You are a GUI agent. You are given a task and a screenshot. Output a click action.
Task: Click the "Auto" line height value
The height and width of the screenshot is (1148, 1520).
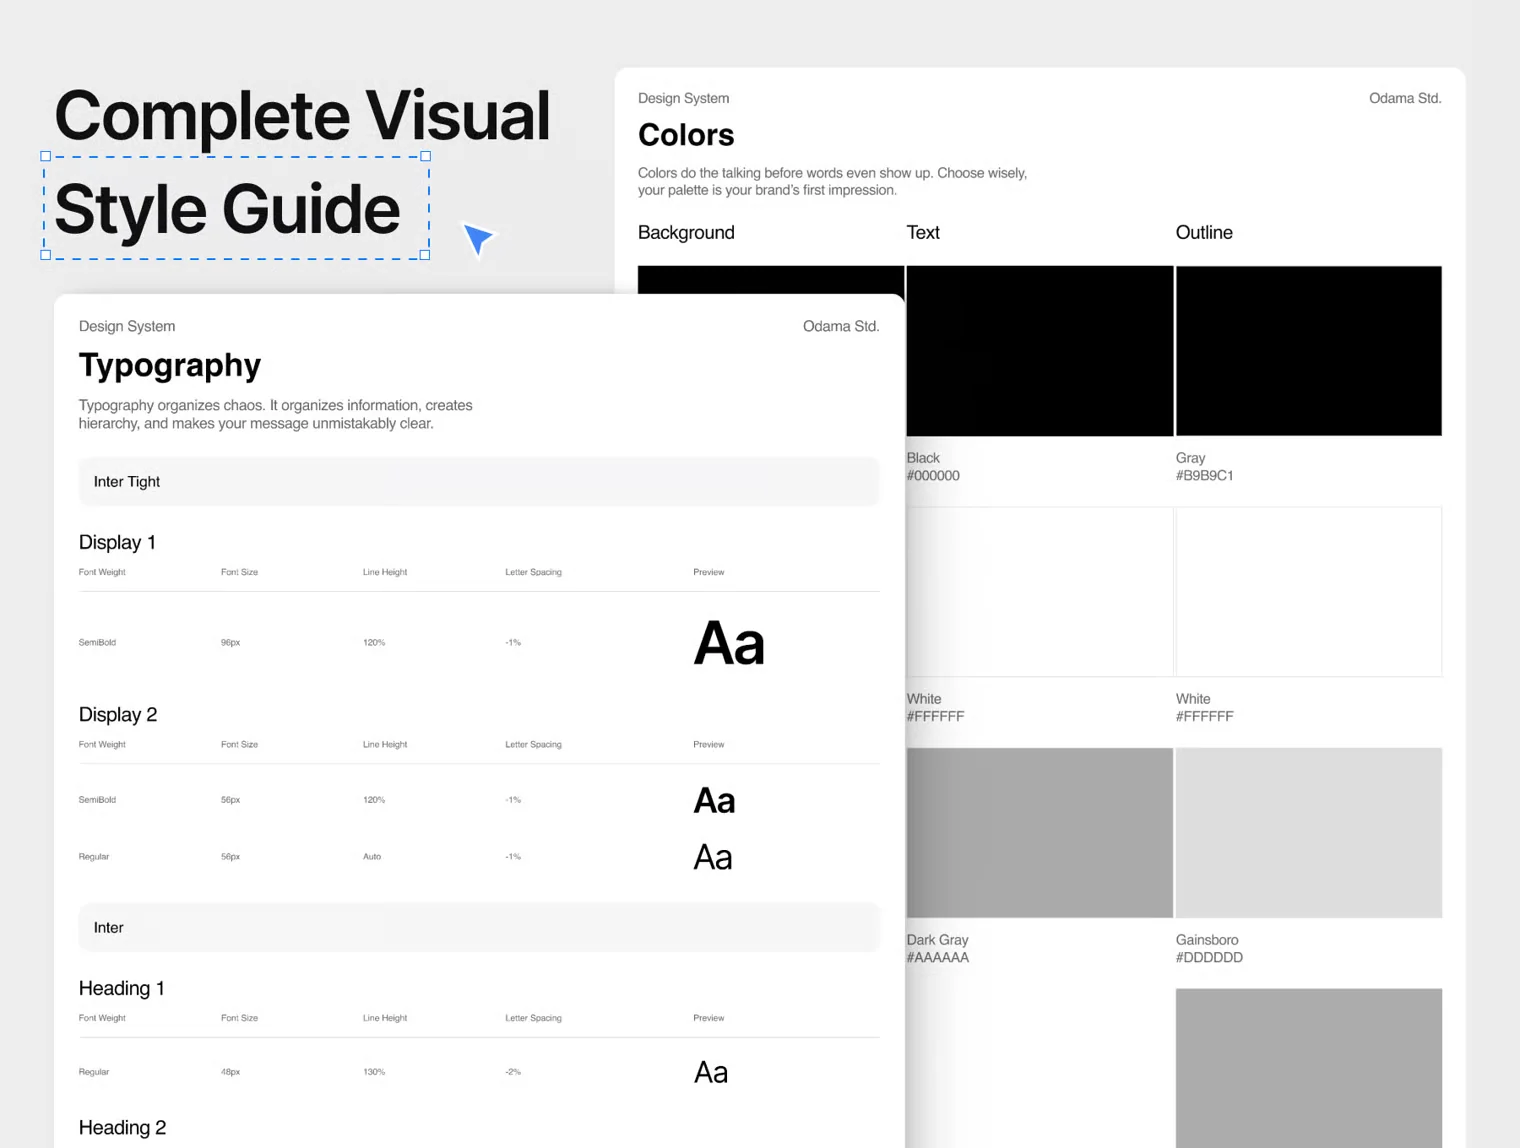tap(372, 857)
